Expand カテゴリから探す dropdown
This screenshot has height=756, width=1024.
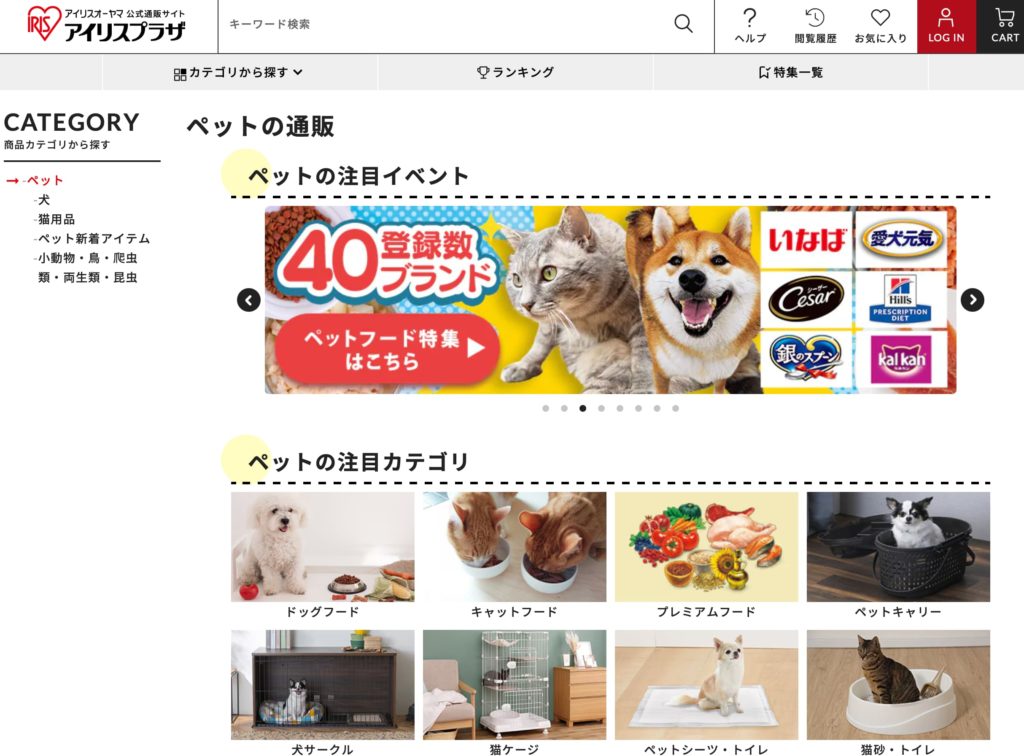point(238,72)
